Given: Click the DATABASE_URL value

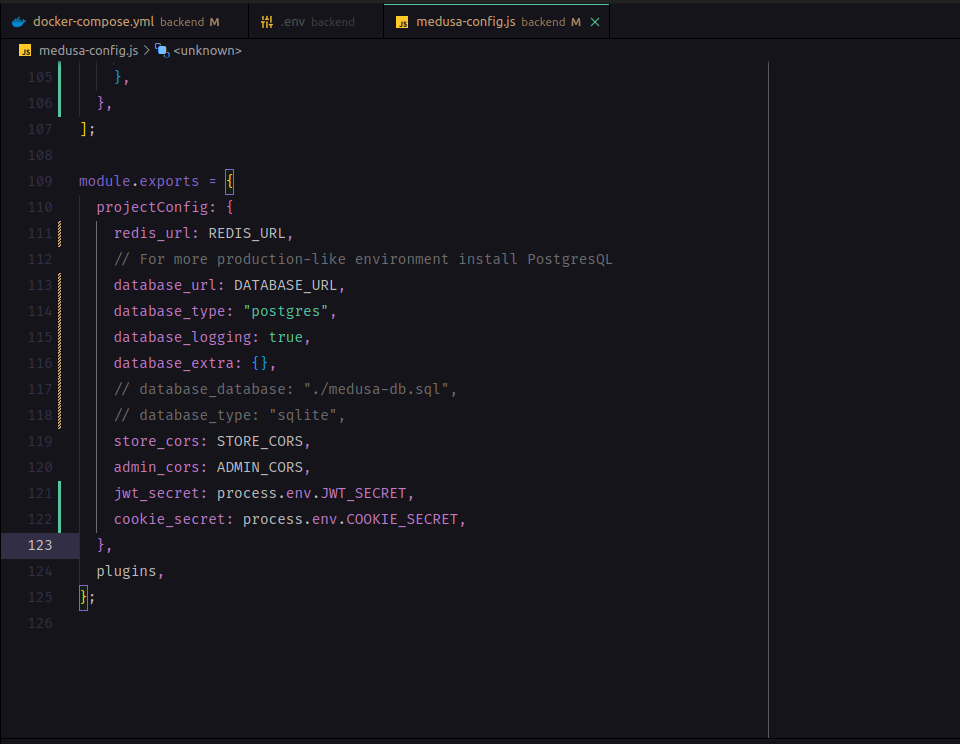Looking at the screenshot, I should [x=285, y=285].
